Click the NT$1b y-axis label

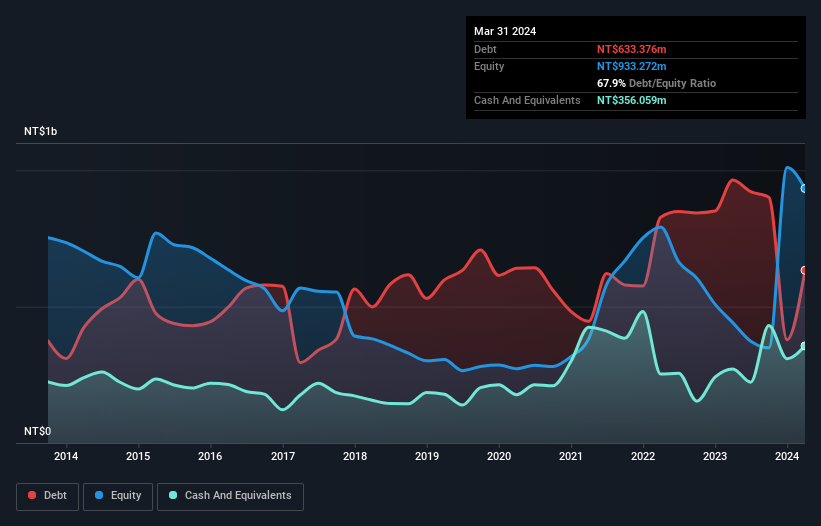click(41, 132)
